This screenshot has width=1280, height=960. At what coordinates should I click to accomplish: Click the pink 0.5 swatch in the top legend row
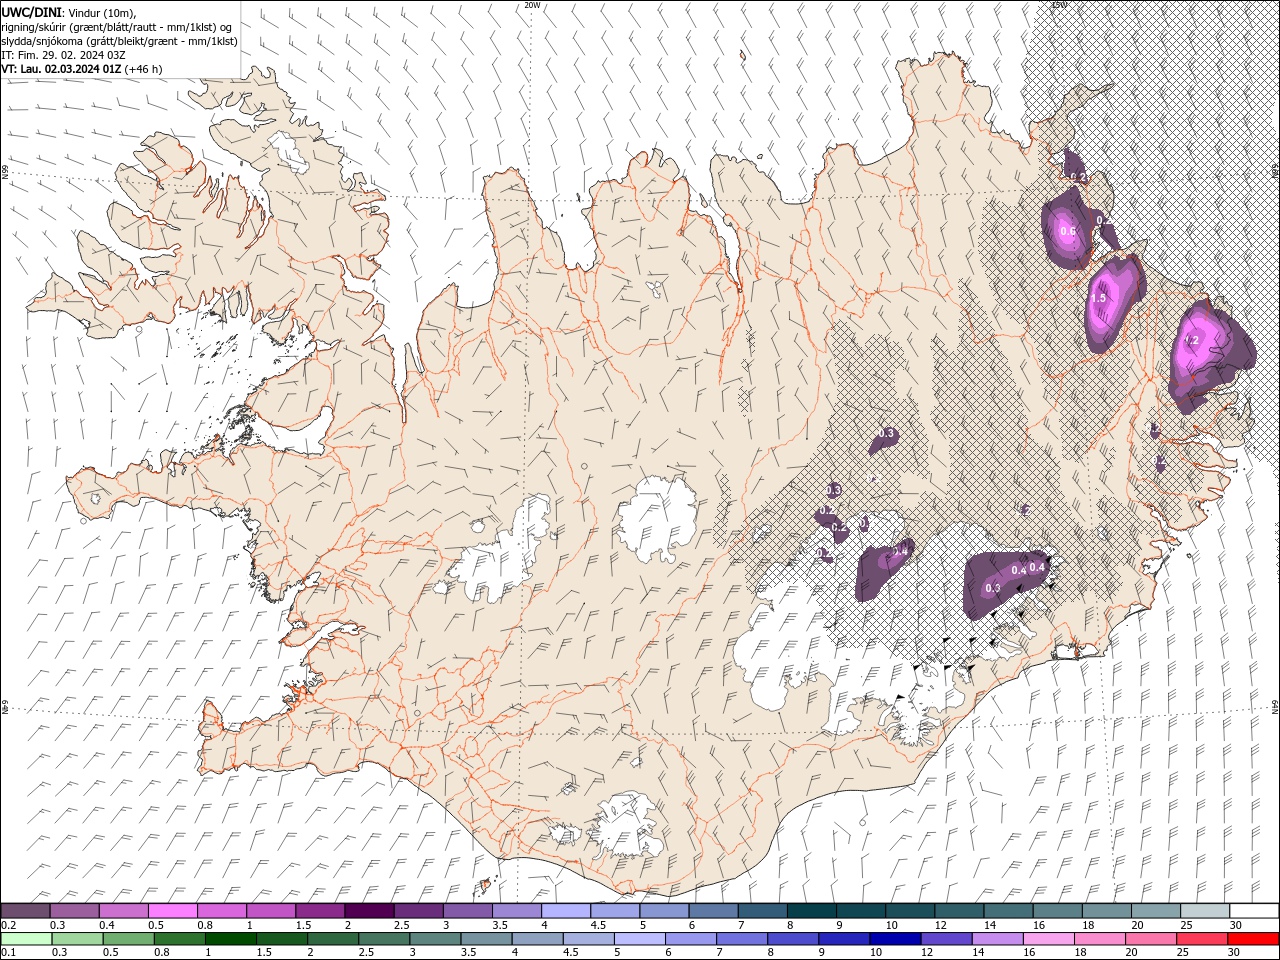(x=172, y=911)
